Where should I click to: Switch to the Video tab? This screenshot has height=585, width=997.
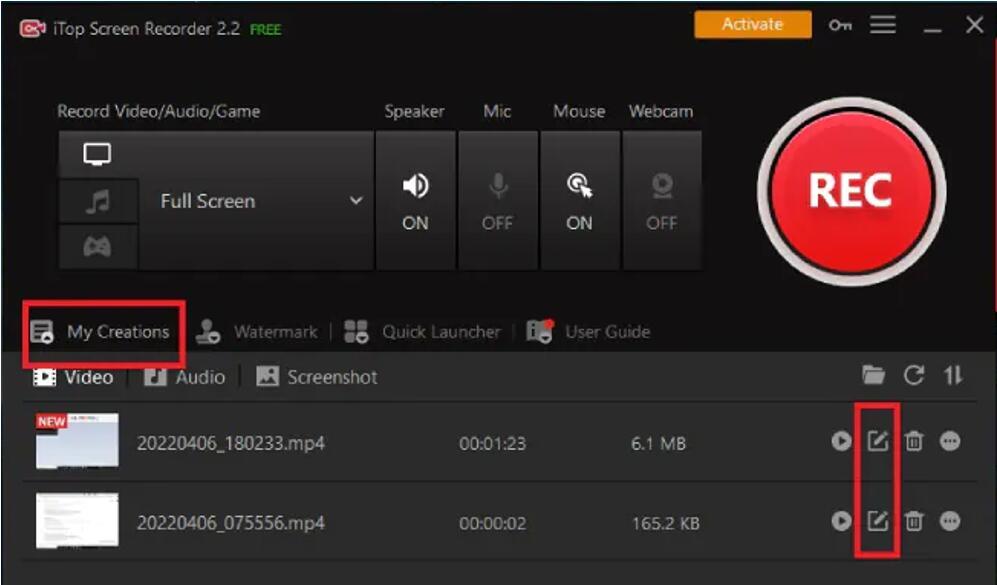pos(73,377)
